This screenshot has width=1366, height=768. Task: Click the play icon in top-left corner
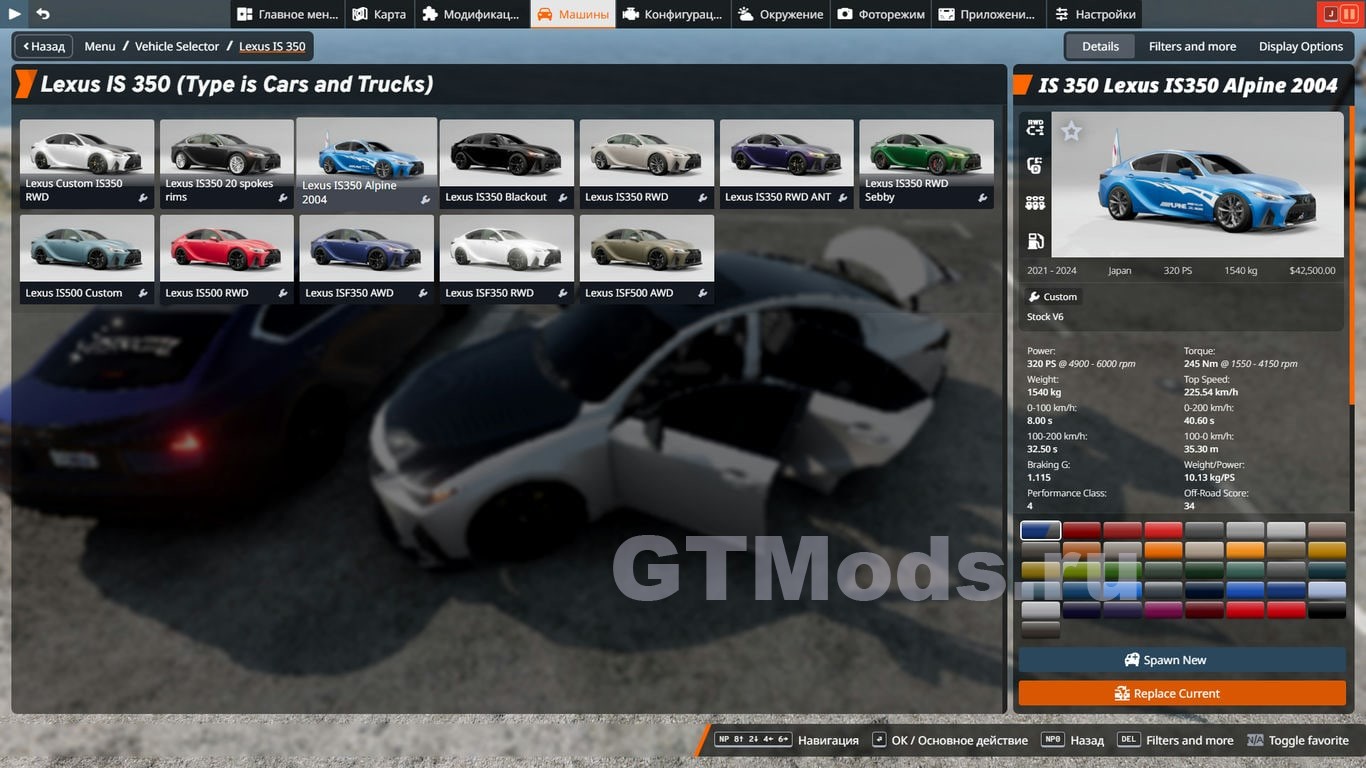[x=15, y=14]
